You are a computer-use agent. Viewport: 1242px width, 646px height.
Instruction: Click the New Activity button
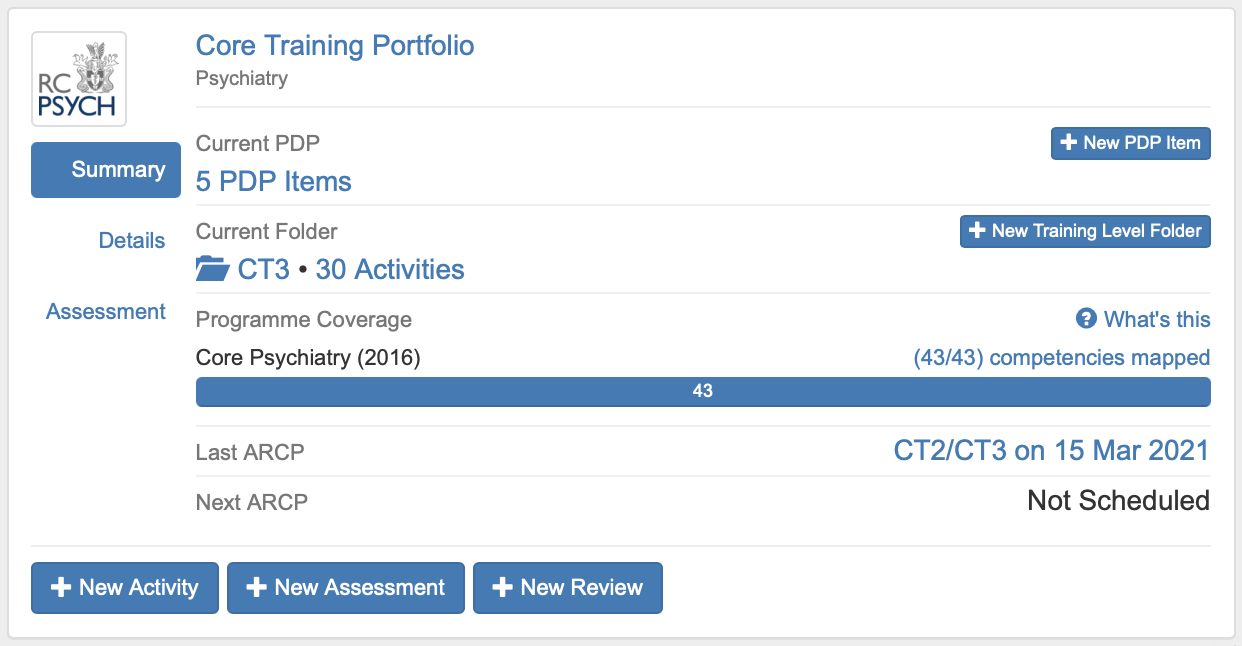pyautogui.click(x=124, y=587)
